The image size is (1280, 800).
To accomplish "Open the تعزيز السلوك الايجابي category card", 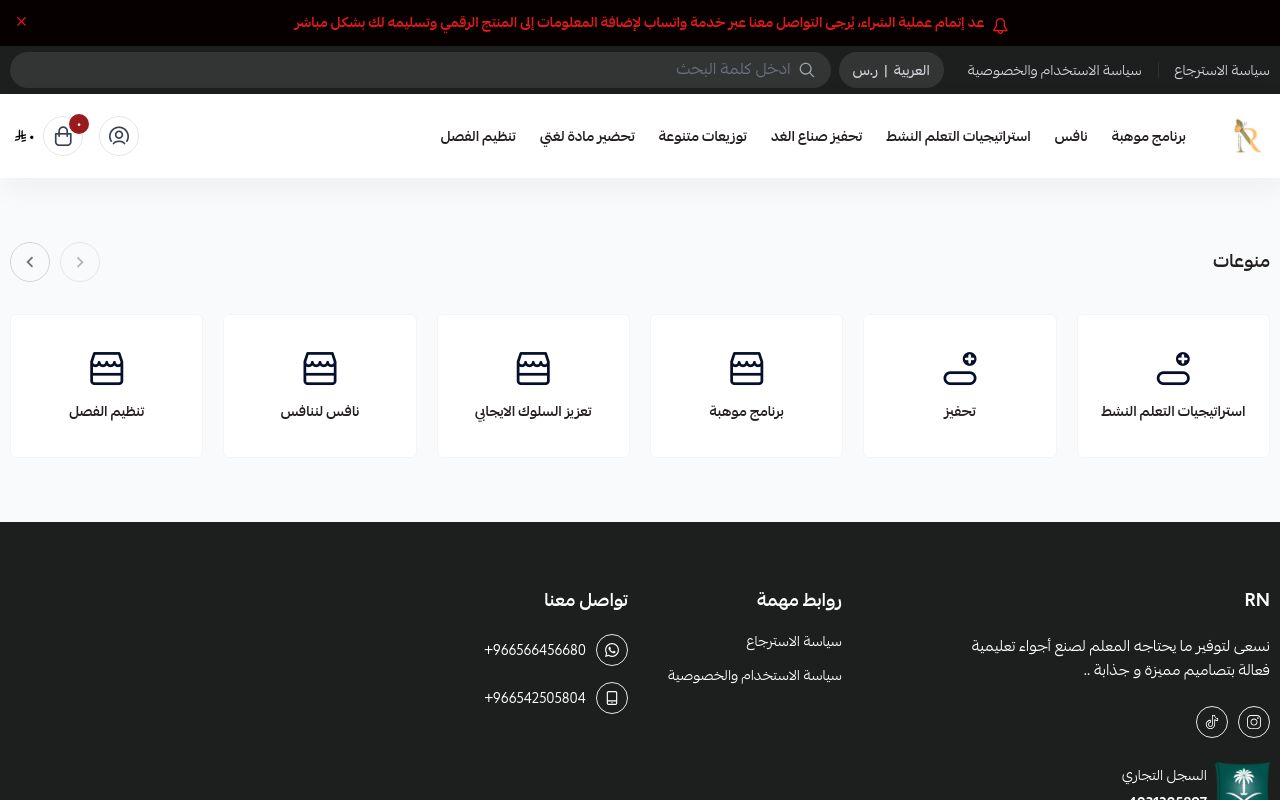I will 533,386.
